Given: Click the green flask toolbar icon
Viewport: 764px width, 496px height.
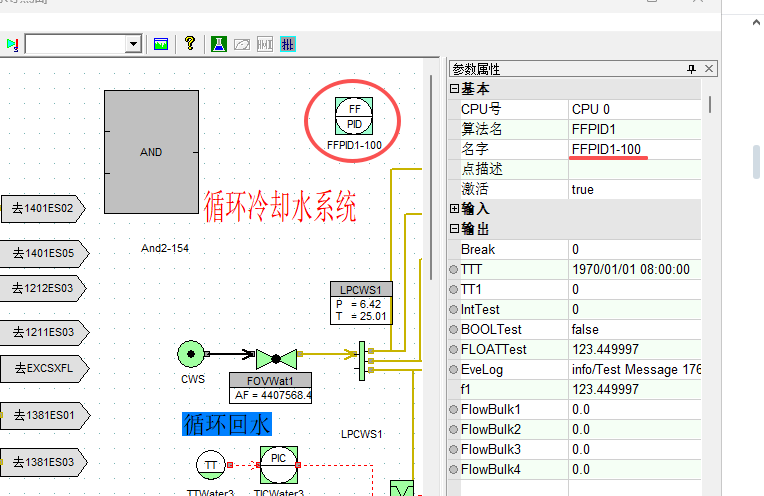Looking at the screenshot, I should pos(217,44).
